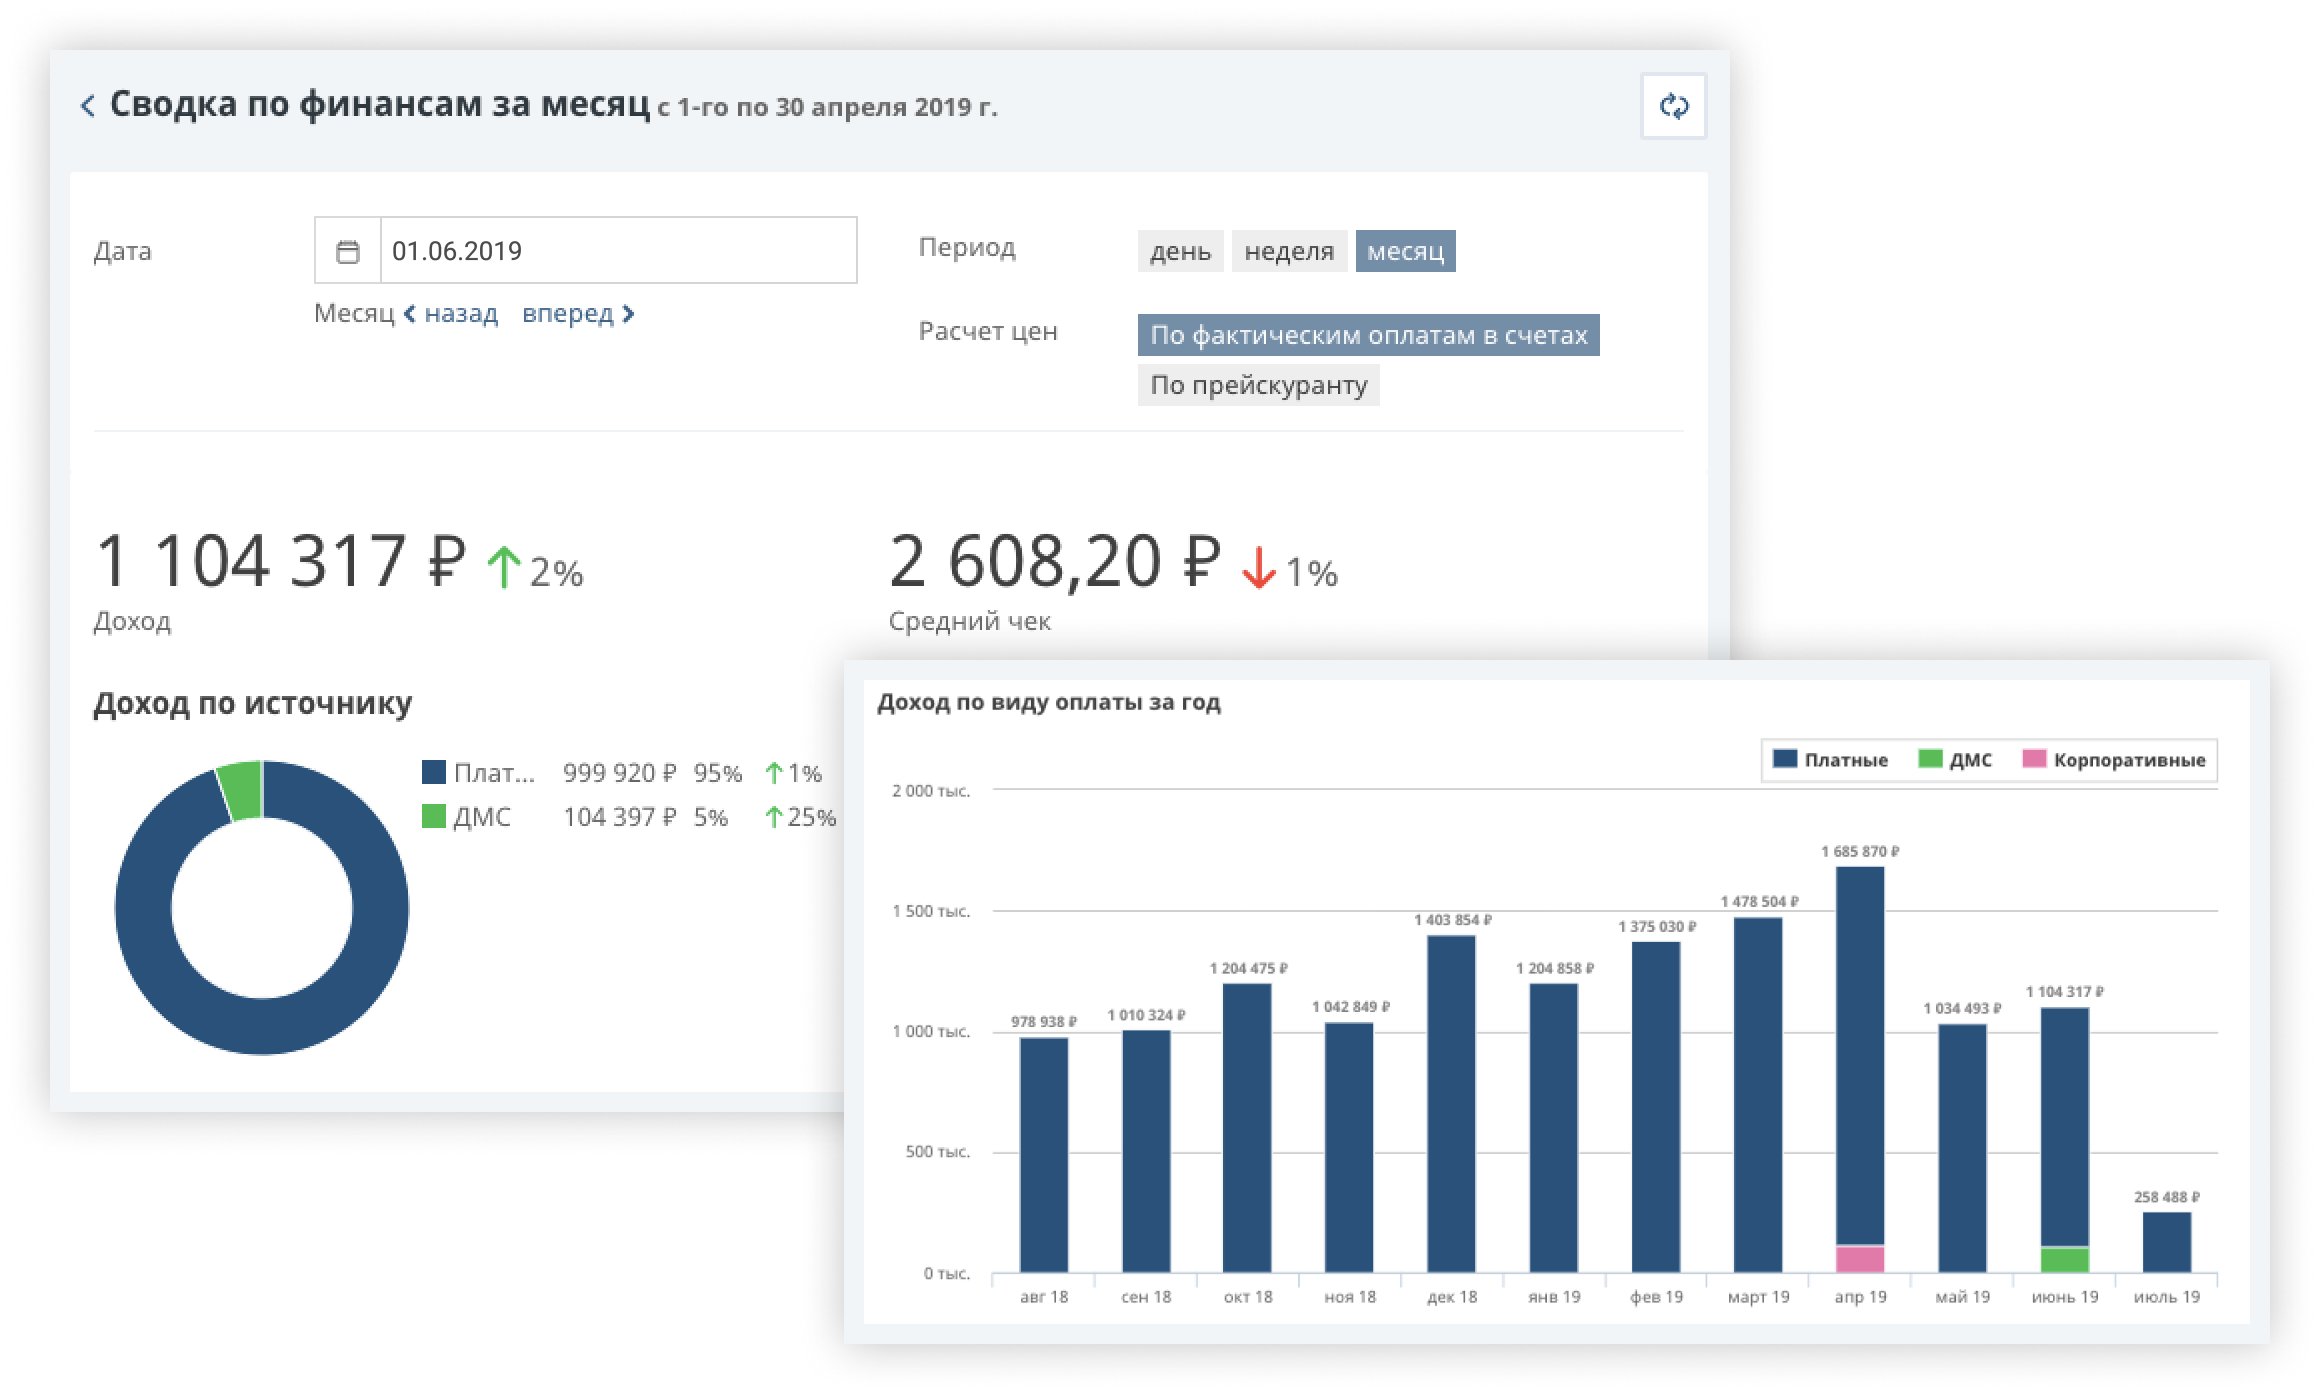The image size is (2320, 1394).
Task: Toggle the ДМС legend item in chart
Action: tap(1955, 760)
